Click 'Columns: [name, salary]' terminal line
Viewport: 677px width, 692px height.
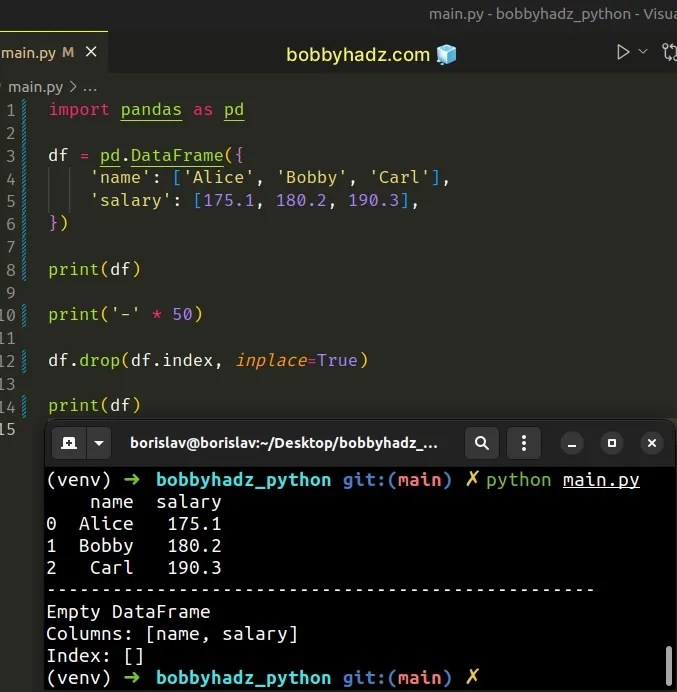coord(172,634)
